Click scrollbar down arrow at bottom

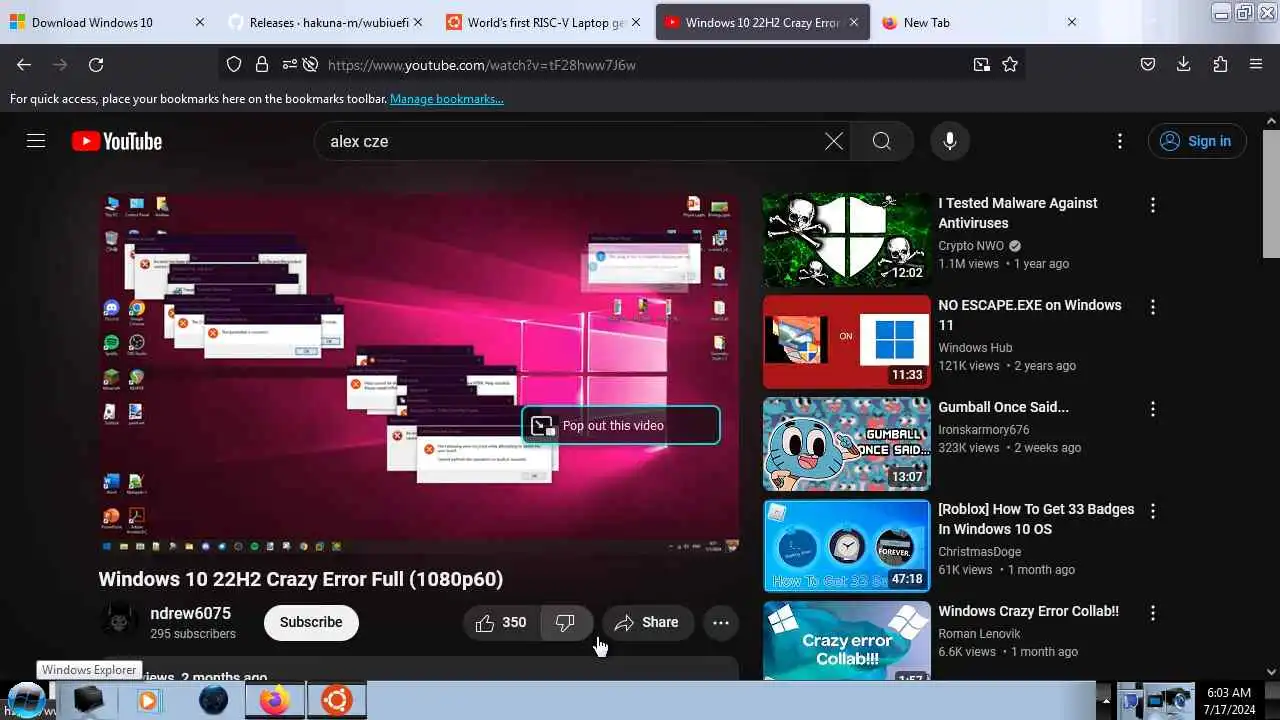click(1271, 672)
